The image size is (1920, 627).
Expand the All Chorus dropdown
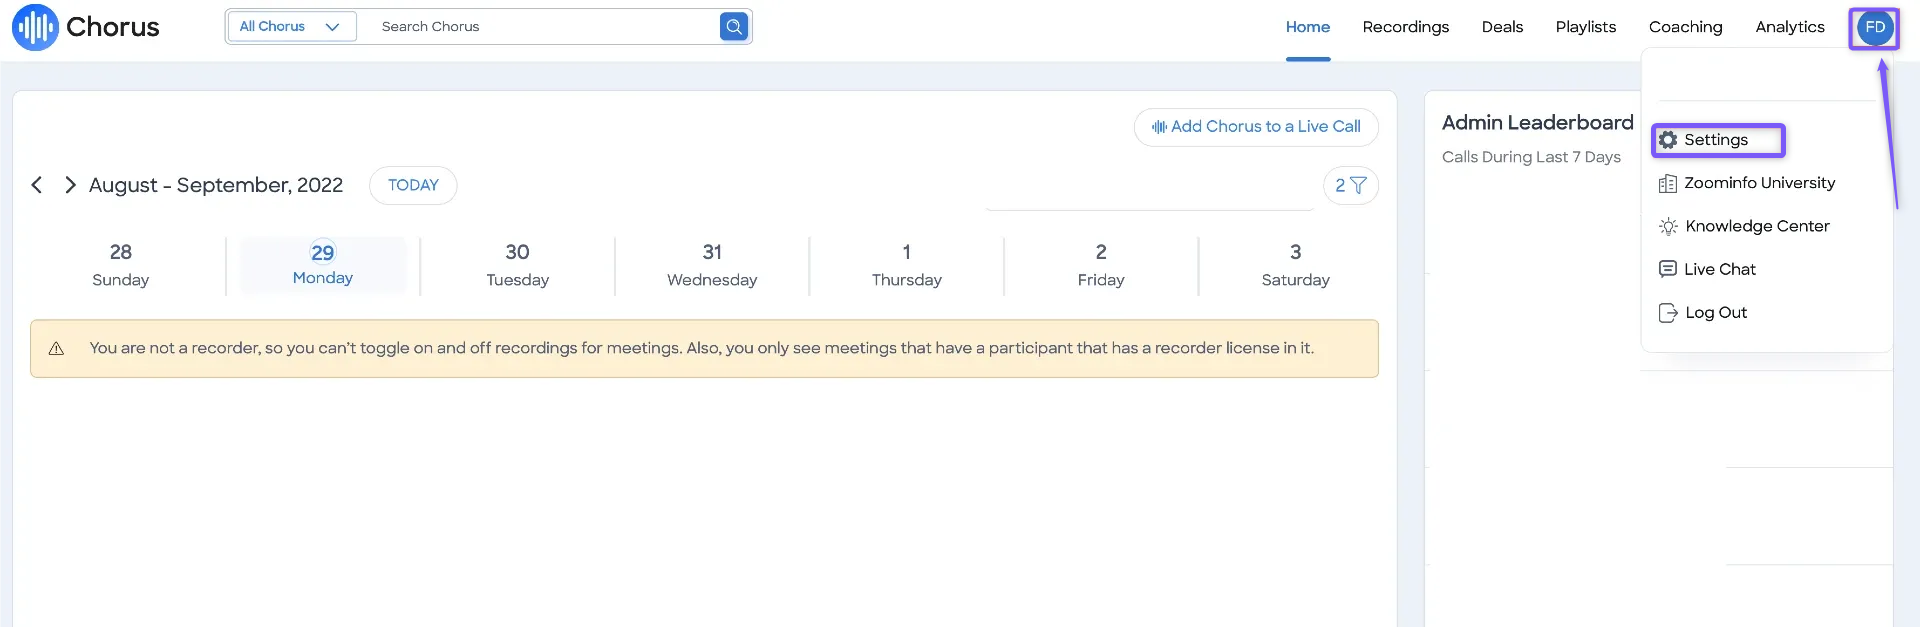click(x=291, y=27)
